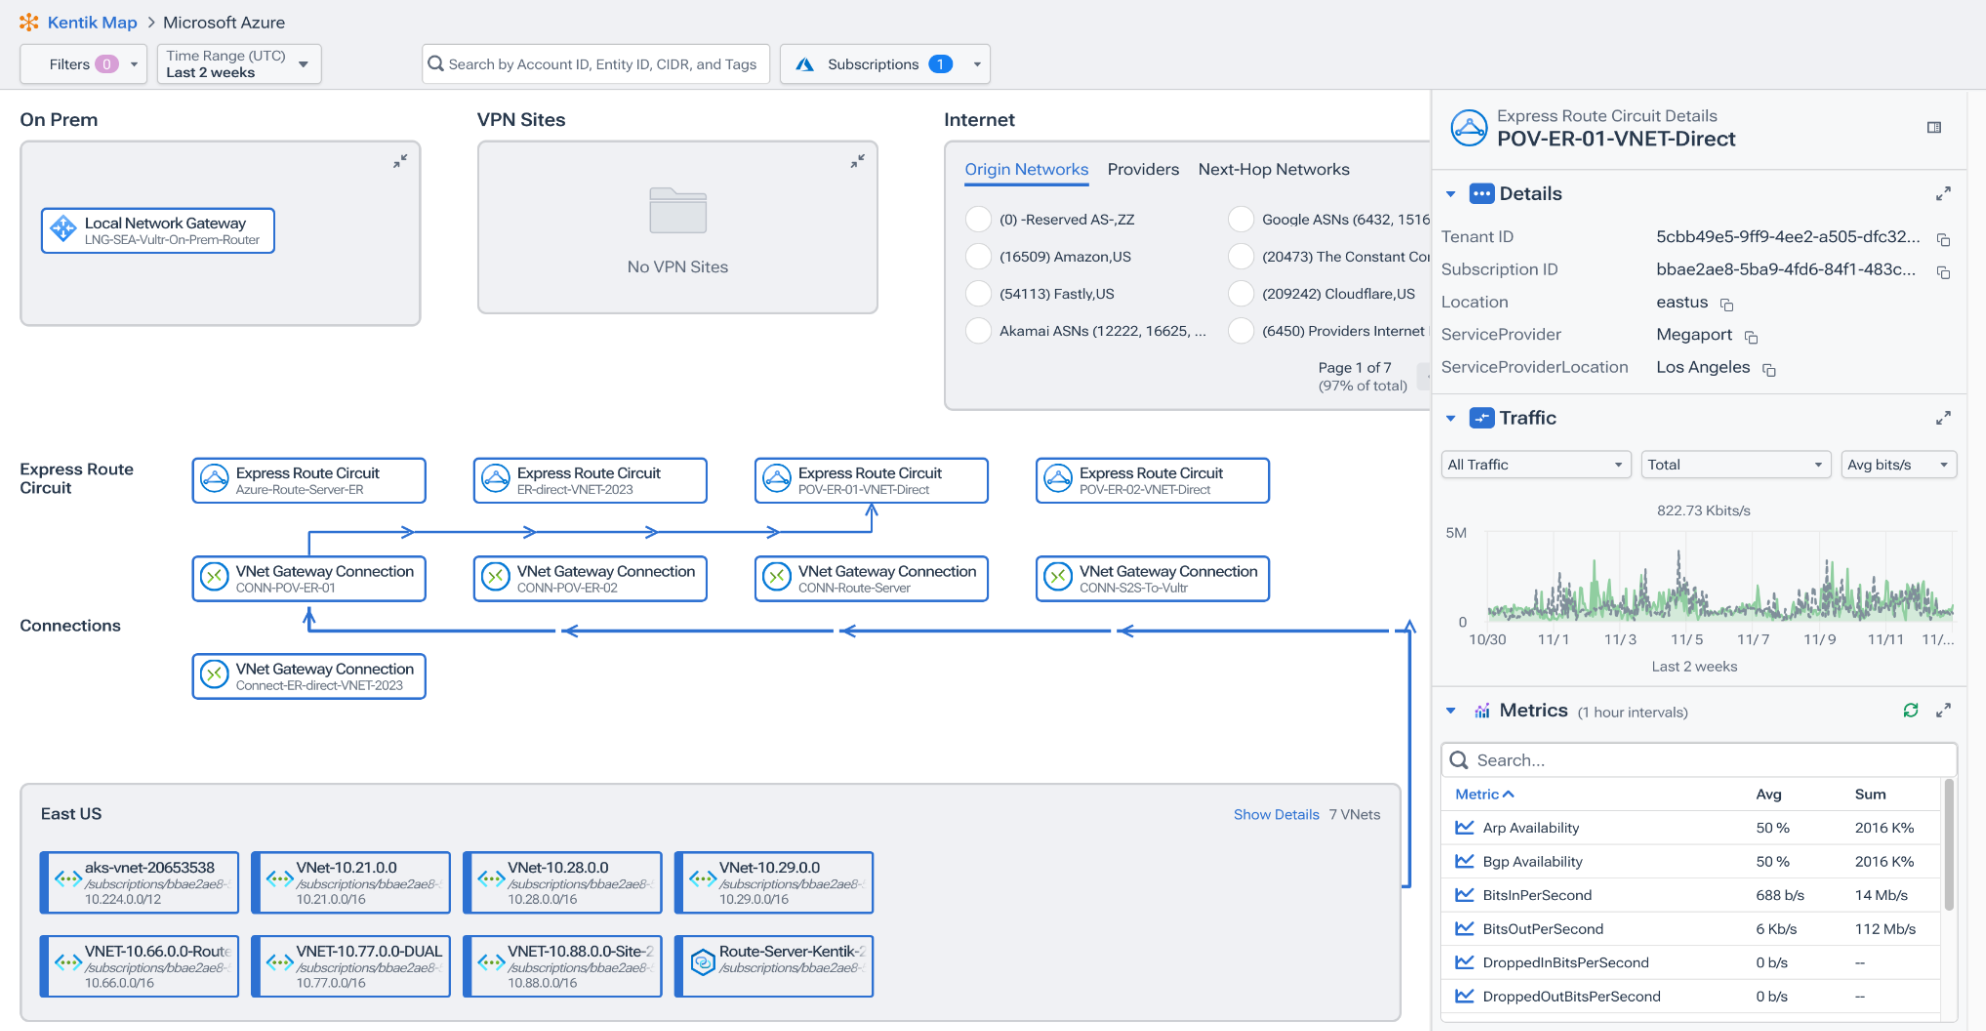Screen dimensions: 1986x1031
Task: Open CONN-Route-Server gateway connection
Action: pos(871,578)
